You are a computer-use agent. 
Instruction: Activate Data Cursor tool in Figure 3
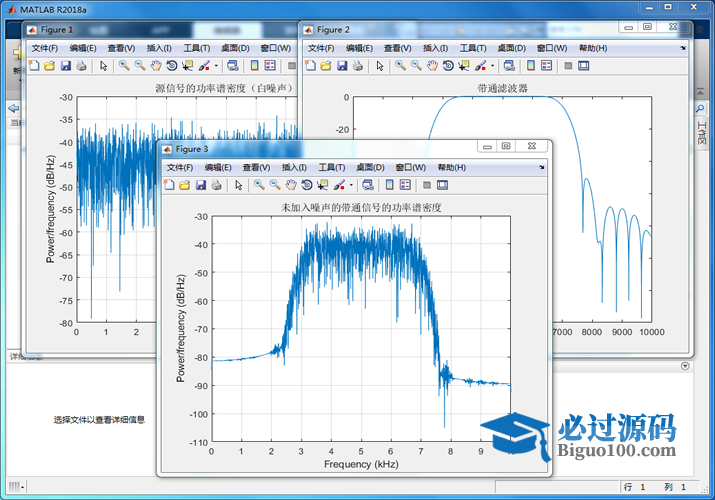click(x=322, y=185)
